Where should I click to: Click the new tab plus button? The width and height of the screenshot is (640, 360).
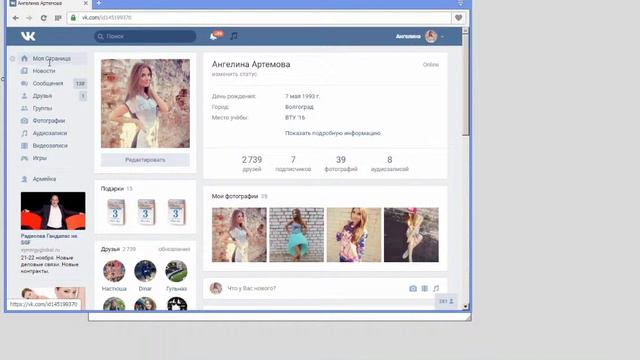[99, 3]
